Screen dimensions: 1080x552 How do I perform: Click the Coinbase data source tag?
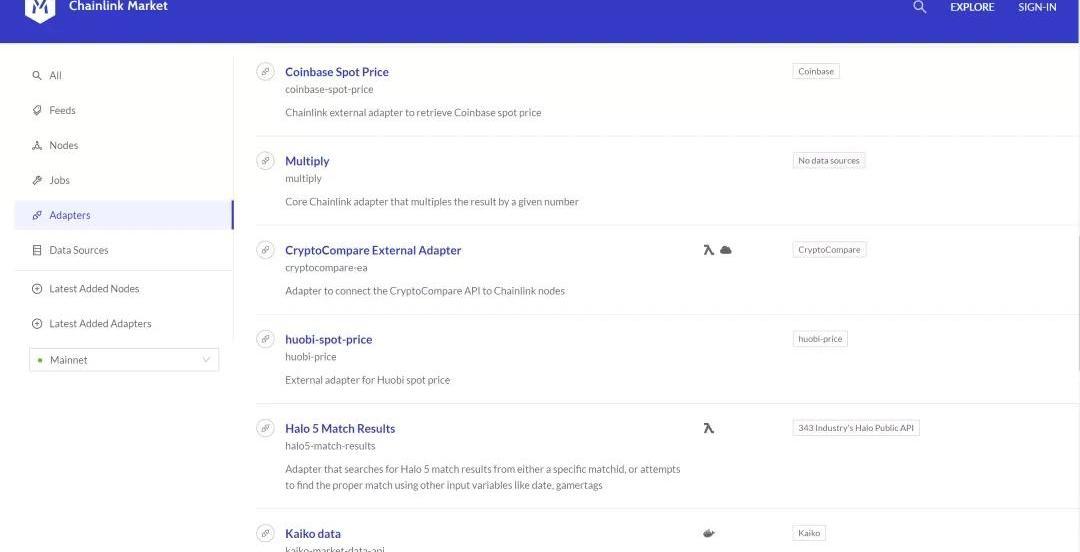tap(816, 71)
